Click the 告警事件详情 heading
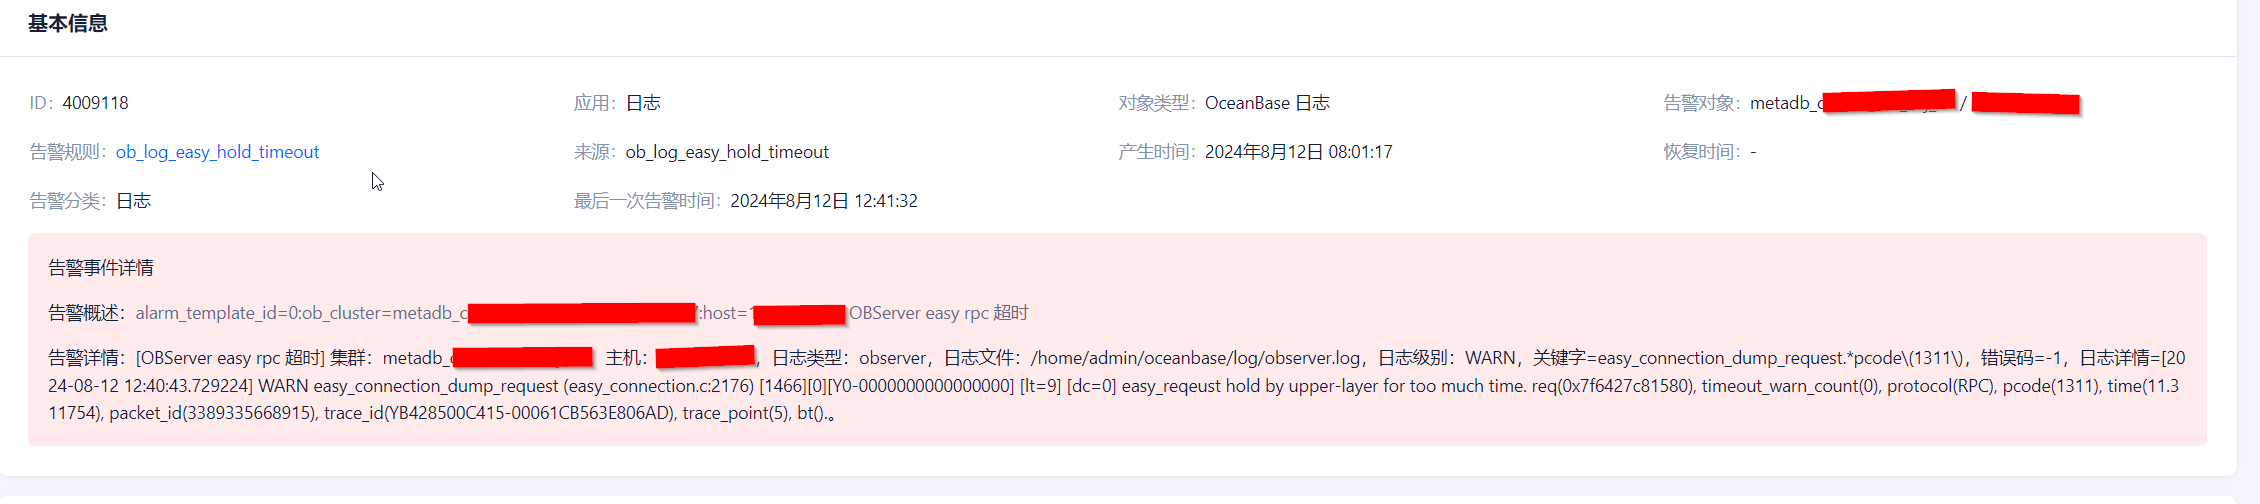 (101, 268)
